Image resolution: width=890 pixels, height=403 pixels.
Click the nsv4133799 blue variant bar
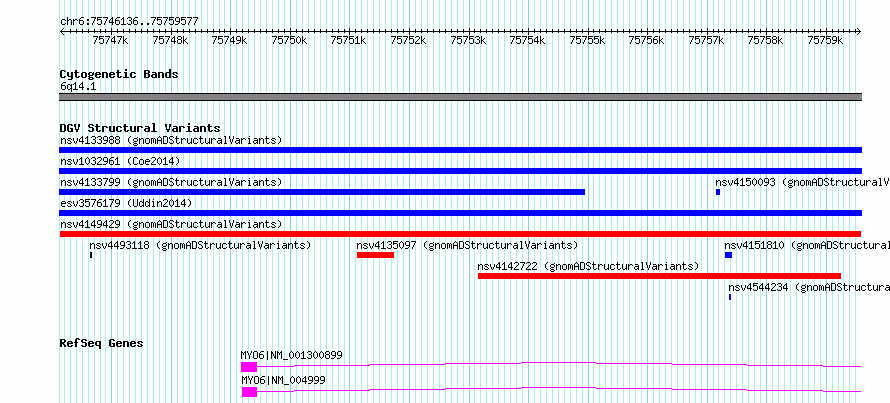[322, 192]
